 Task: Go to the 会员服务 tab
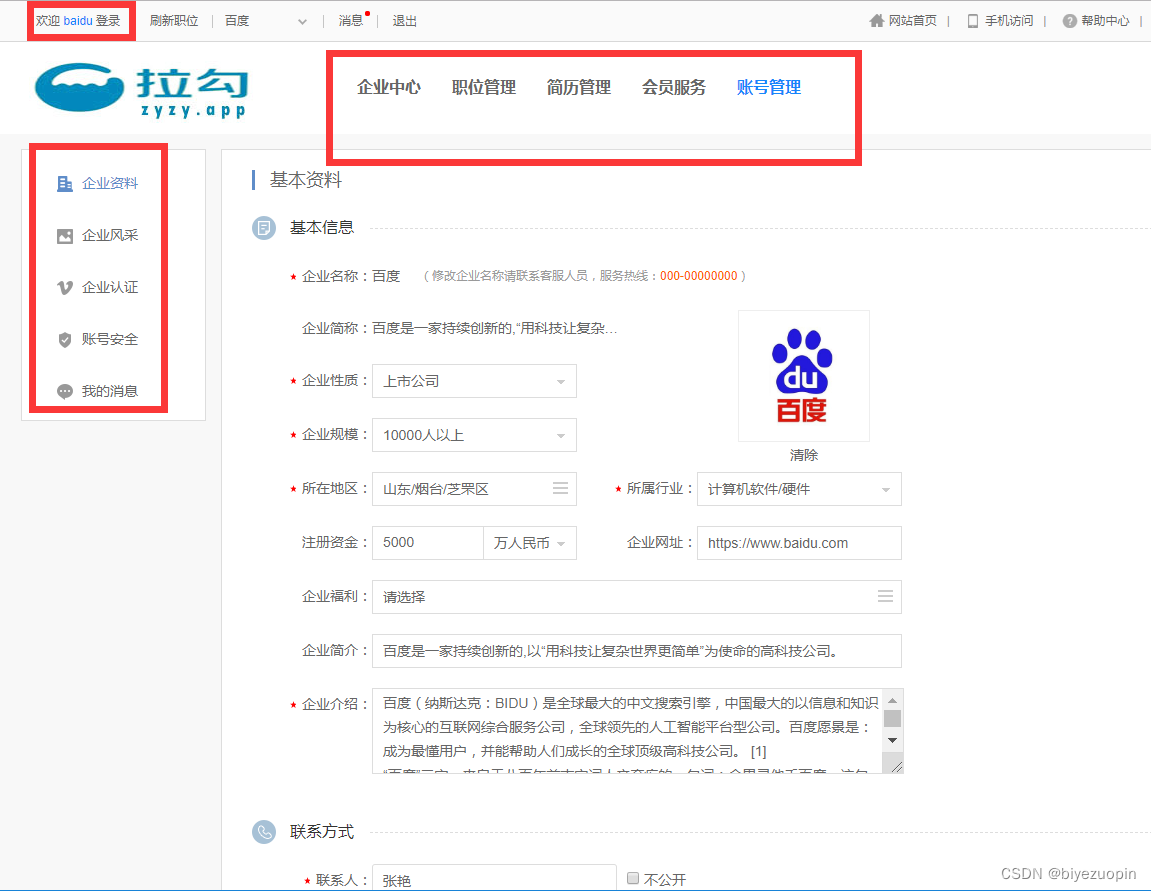(674, 87)
